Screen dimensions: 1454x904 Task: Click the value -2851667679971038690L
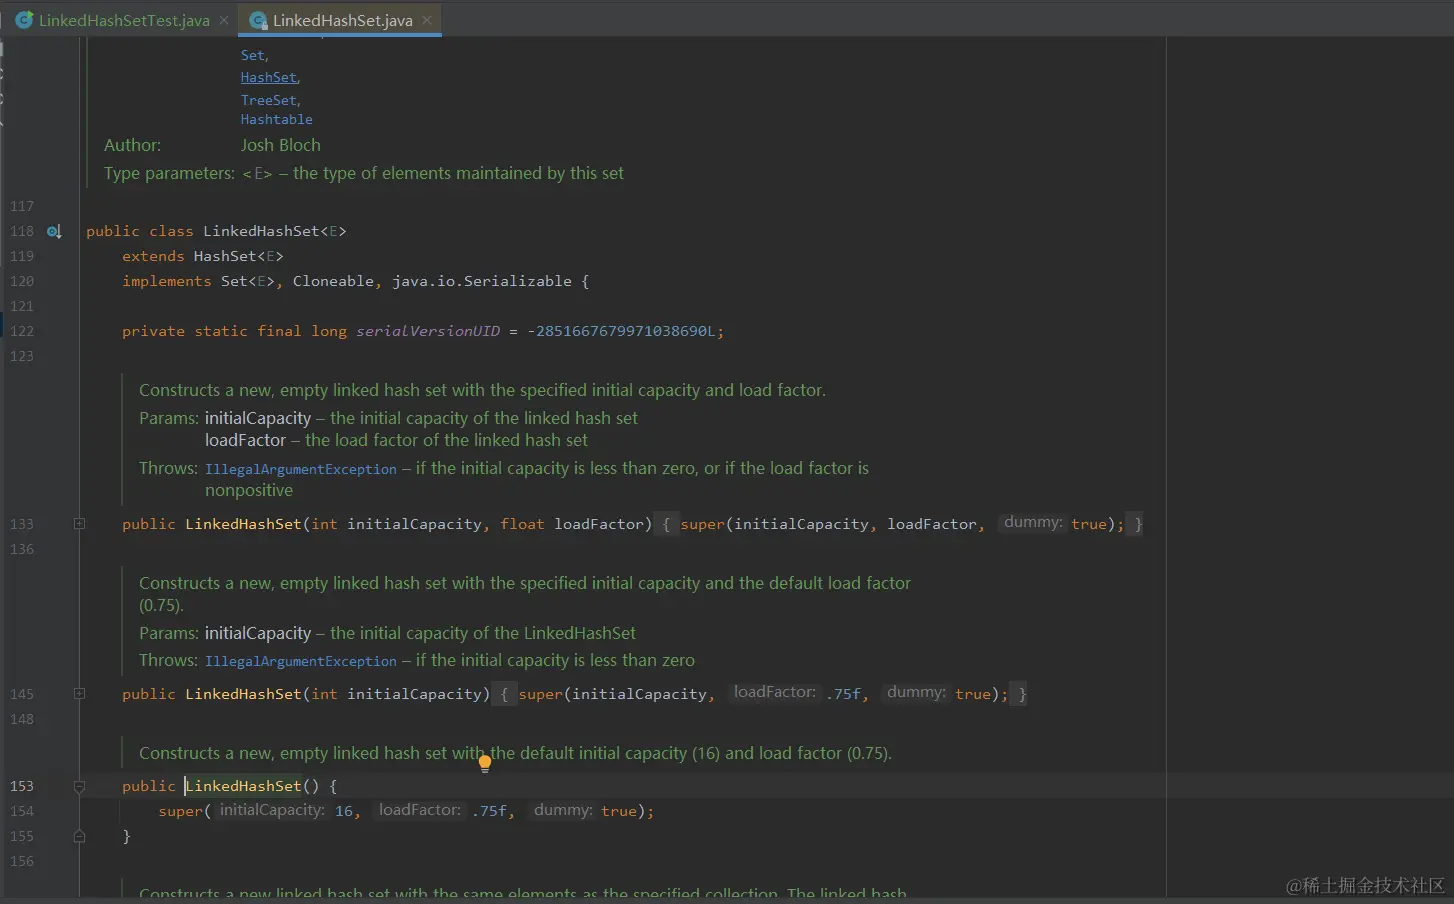(x=621, y=331)
